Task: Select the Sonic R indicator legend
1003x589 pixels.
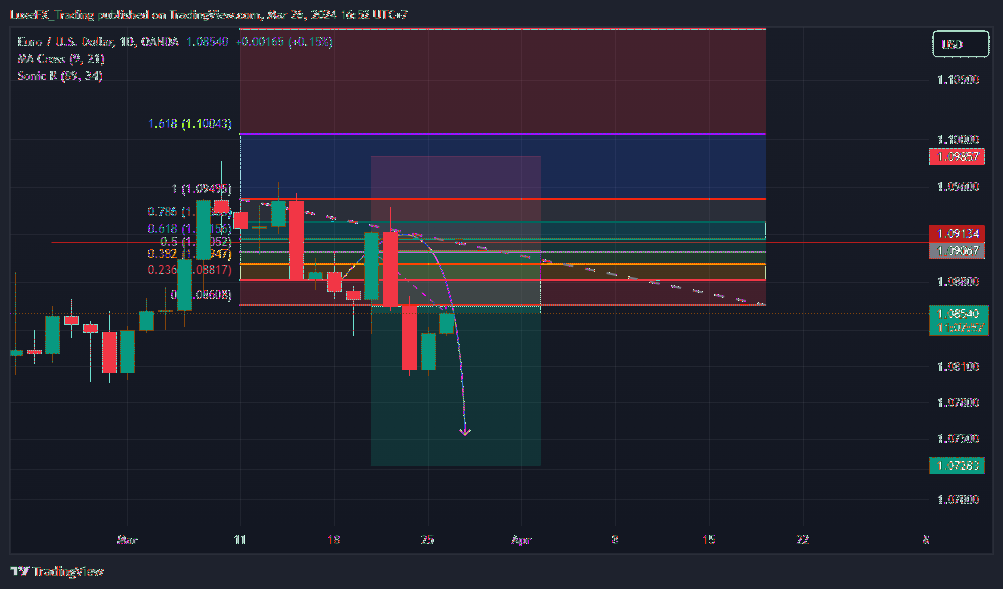Action: coord(60,75)
